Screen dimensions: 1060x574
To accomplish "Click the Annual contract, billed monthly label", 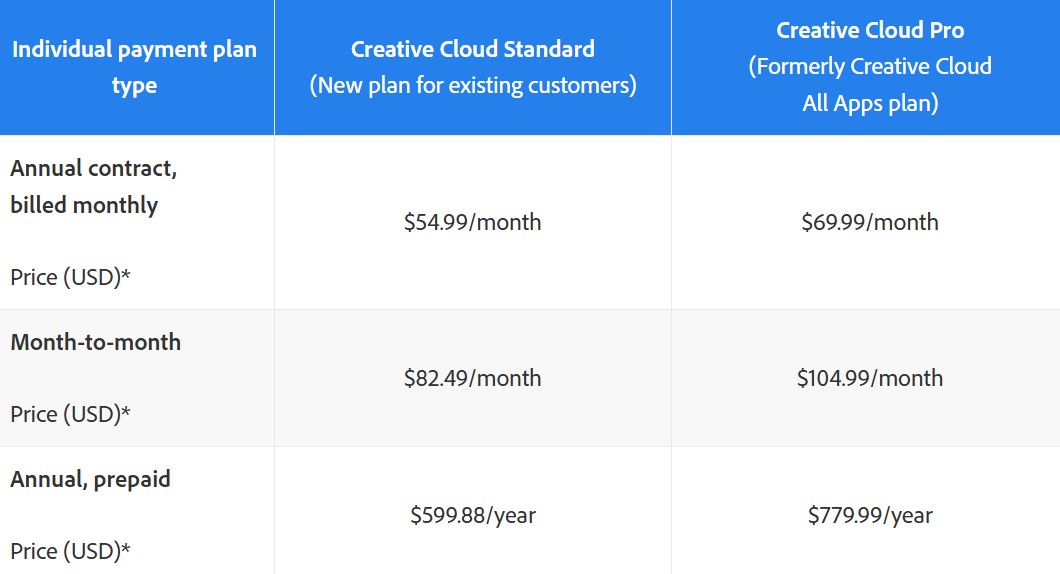I will coord(94,187).
